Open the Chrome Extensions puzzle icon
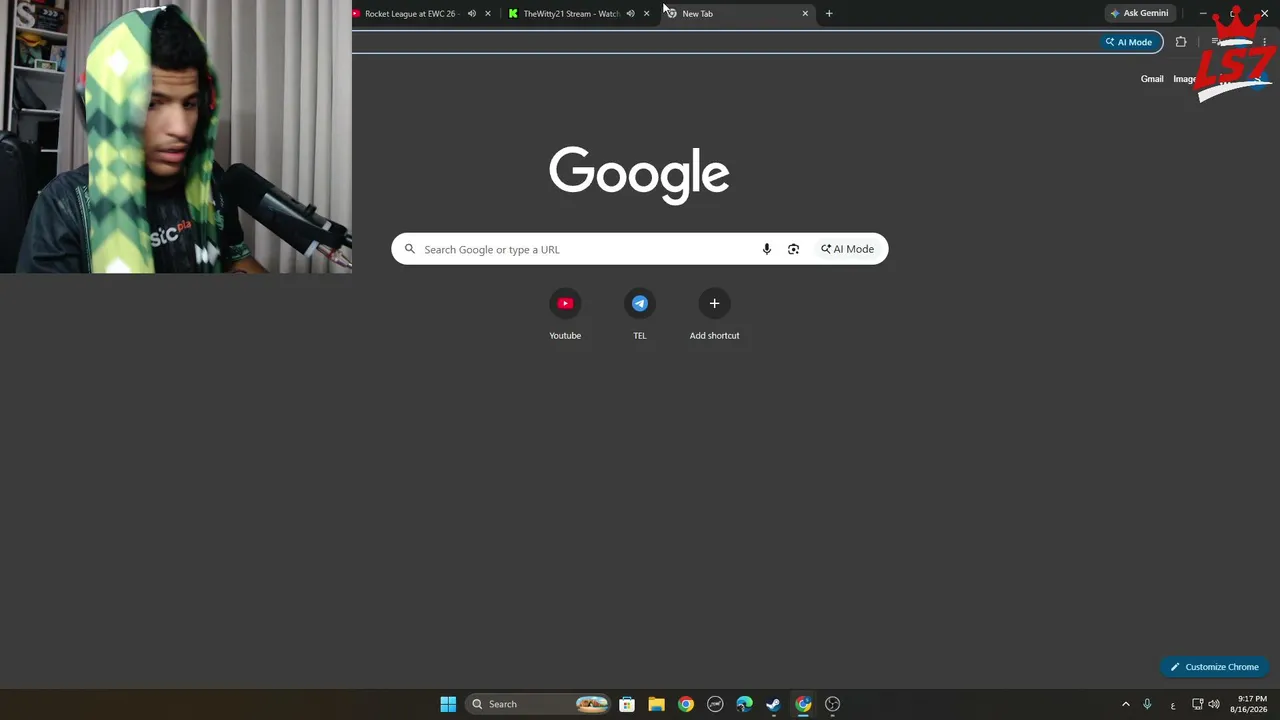 coord(1181,42)
